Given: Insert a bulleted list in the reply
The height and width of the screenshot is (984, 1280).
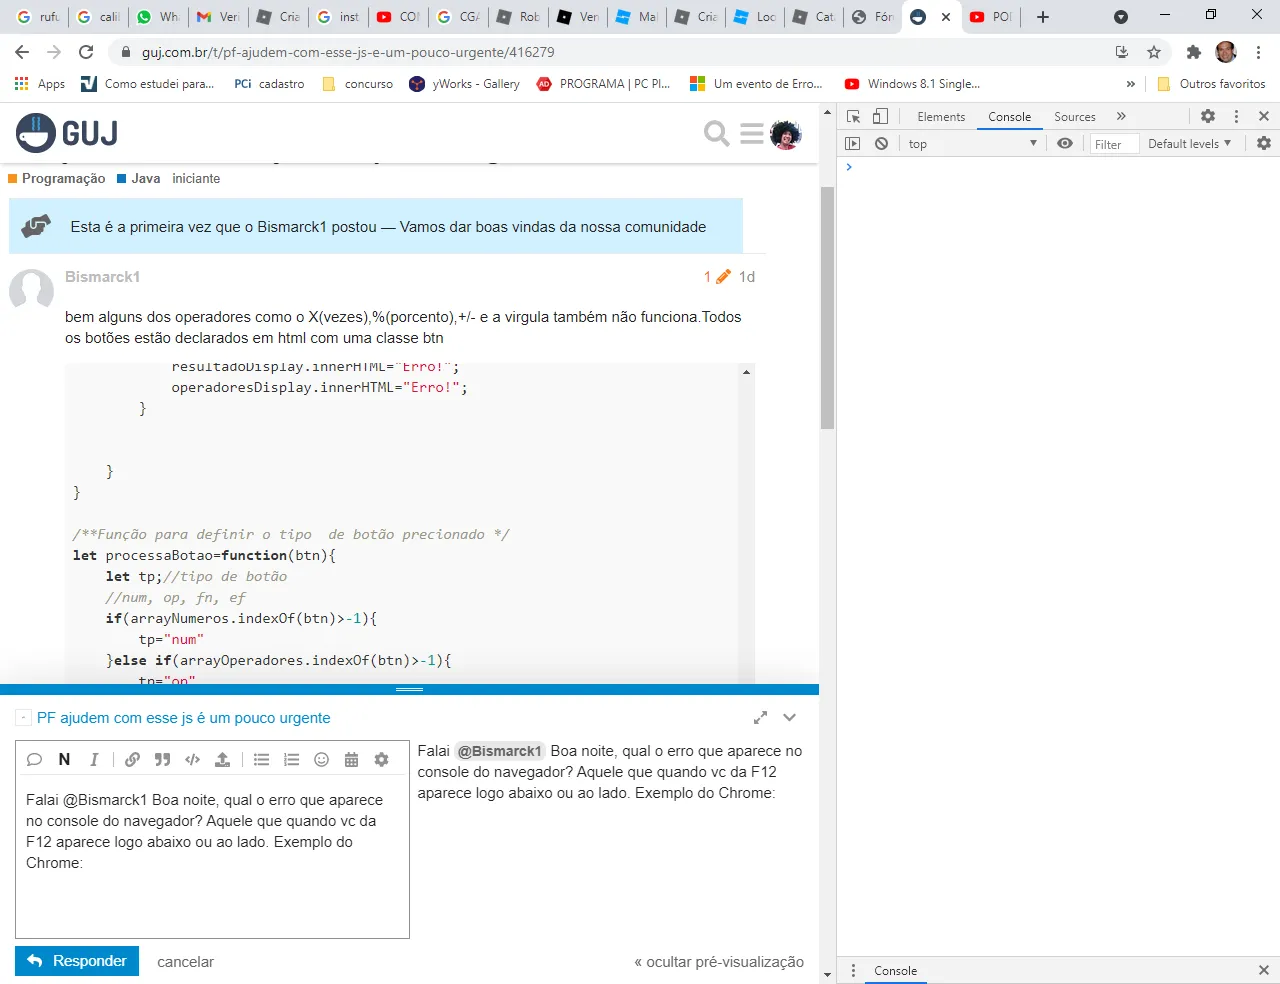Looking at the screenshot, I should point(261,760).
